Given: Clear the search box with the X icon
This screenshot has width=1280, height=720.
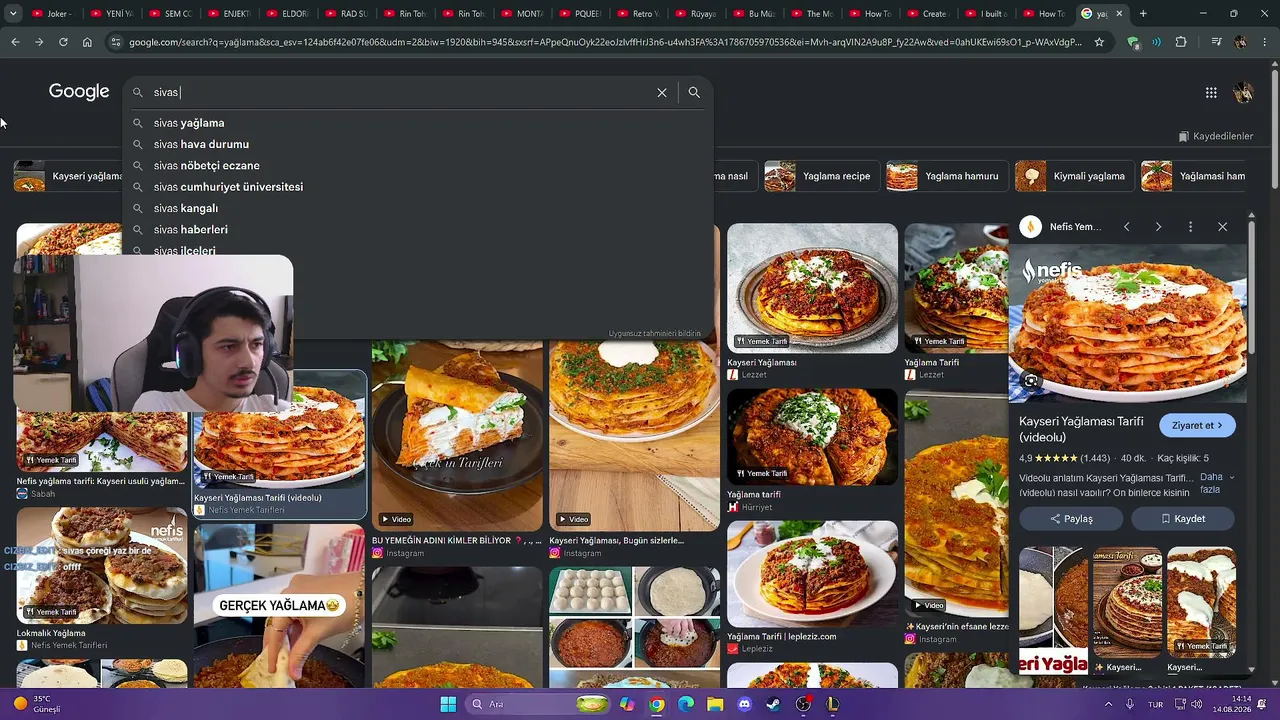Looking at the screenshot, I should [662, 92].
